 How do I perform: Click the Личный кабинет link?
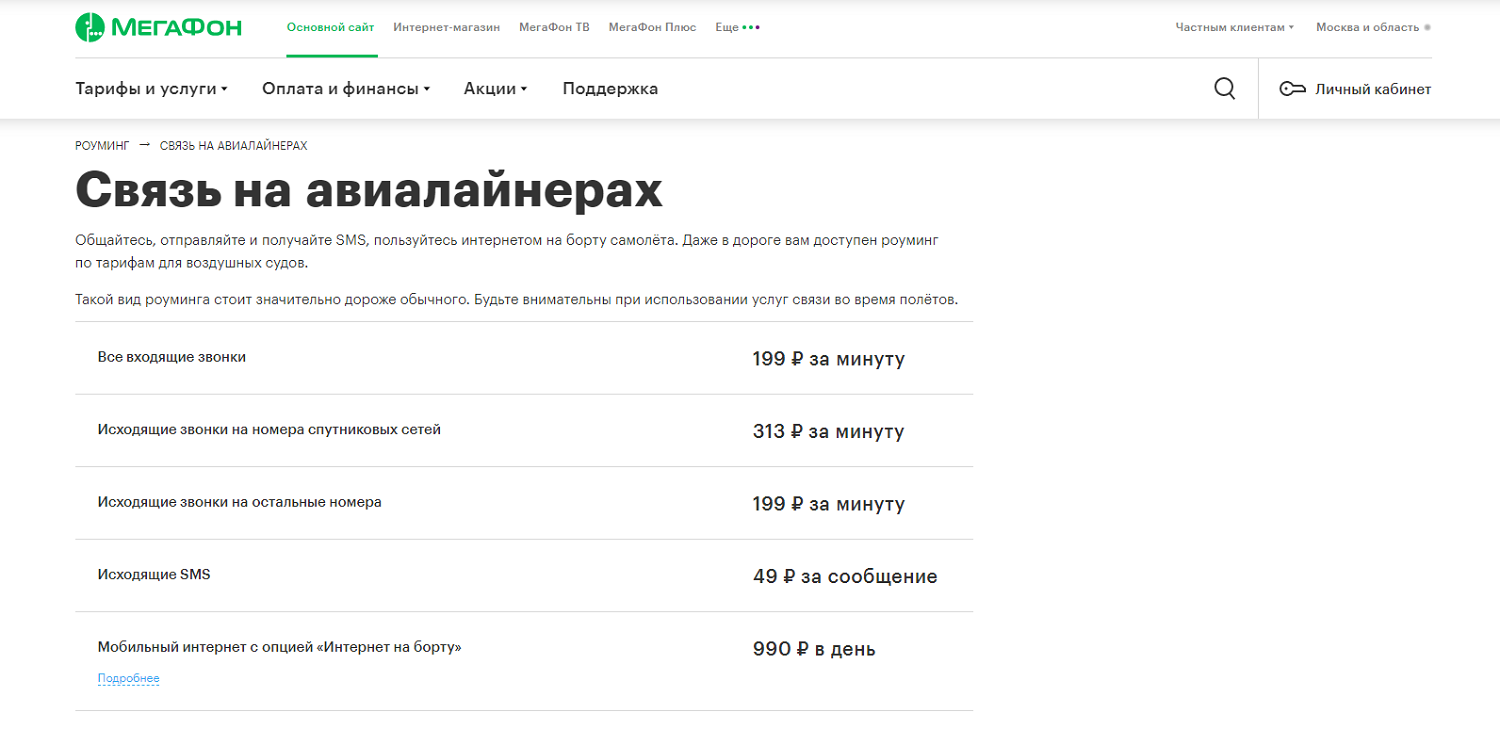coord(1373,89)
